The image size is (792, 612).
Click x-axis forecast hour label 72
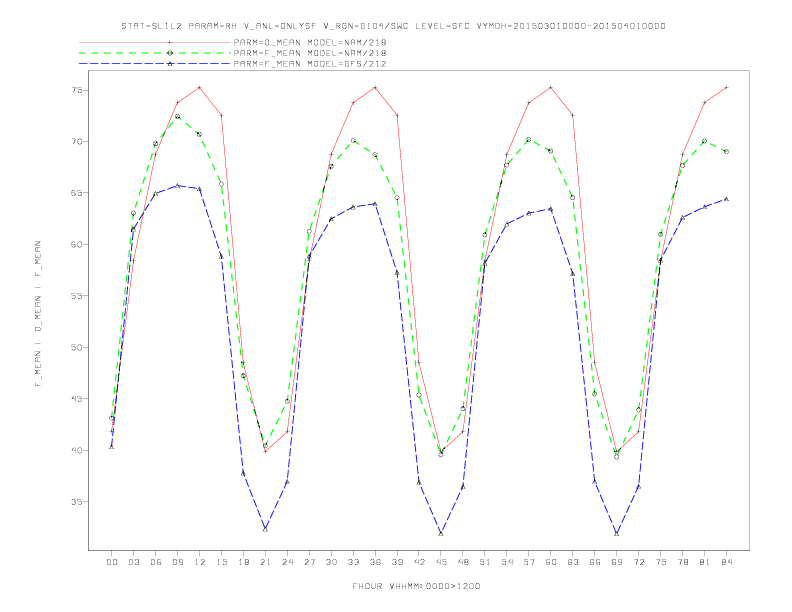[x=639, y=562]
